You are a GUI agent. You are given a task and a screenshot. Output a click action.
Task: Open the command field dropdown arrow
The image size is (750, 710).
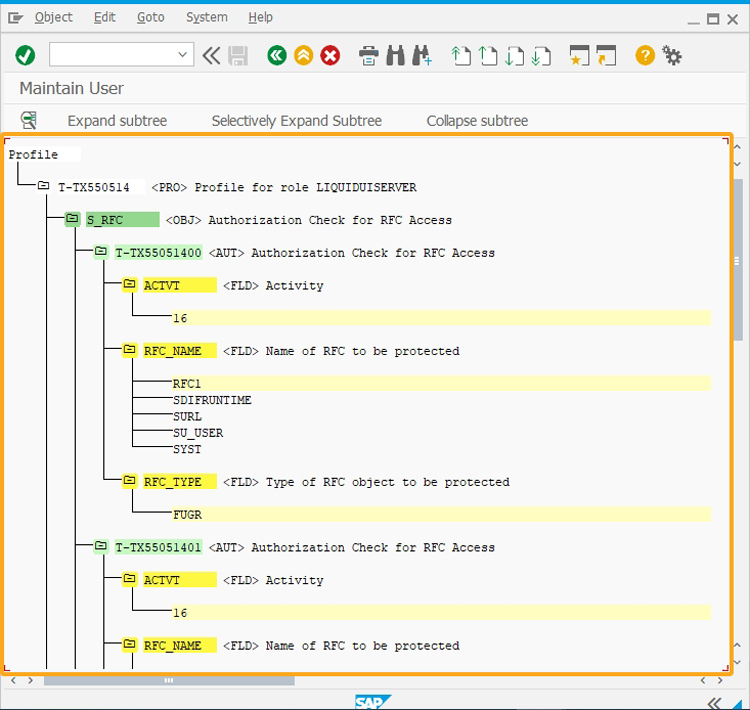[182, 55]
